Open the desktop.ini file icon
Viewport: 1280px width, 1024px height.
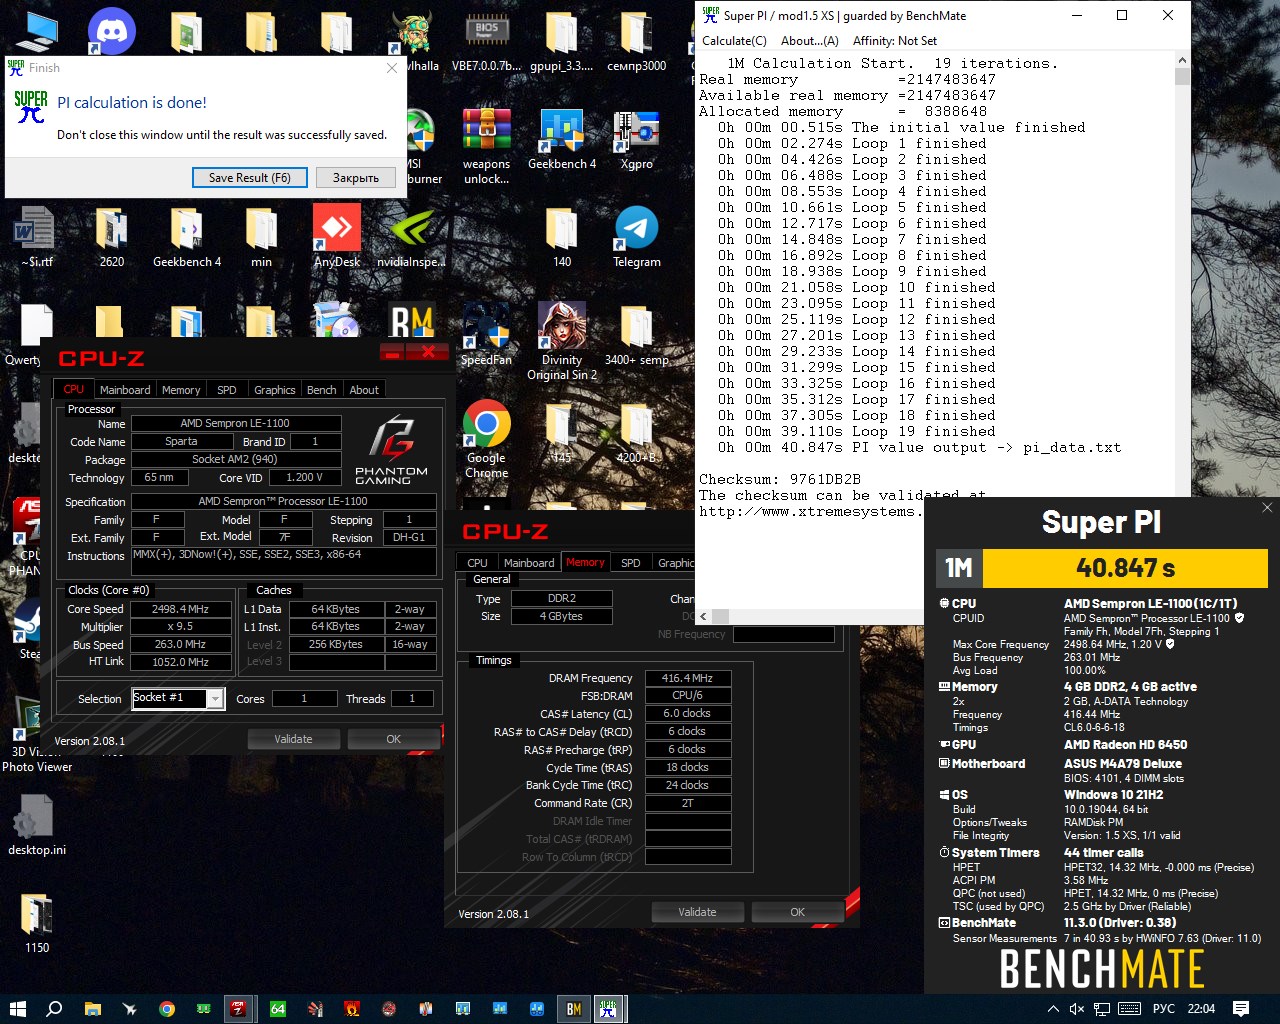(37, 825)
